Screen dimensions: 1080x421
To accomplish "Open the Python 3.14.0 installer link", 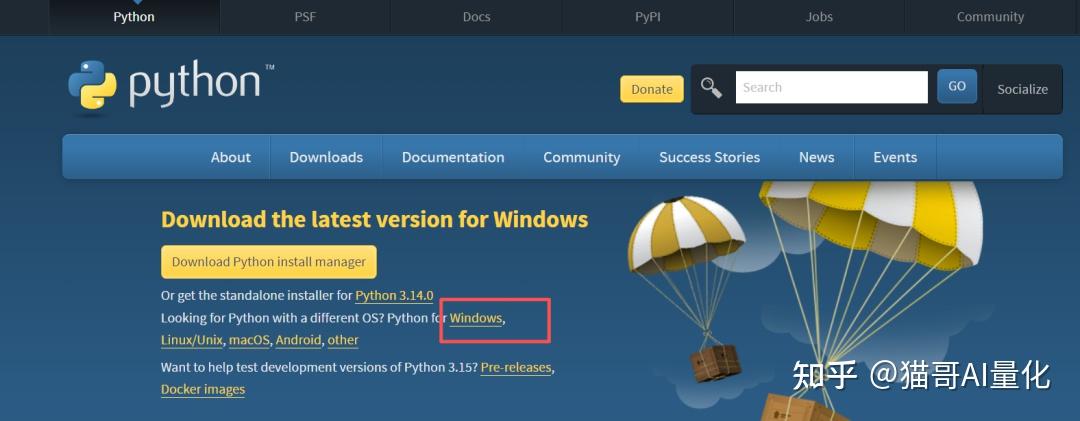I will click(394, 295).
